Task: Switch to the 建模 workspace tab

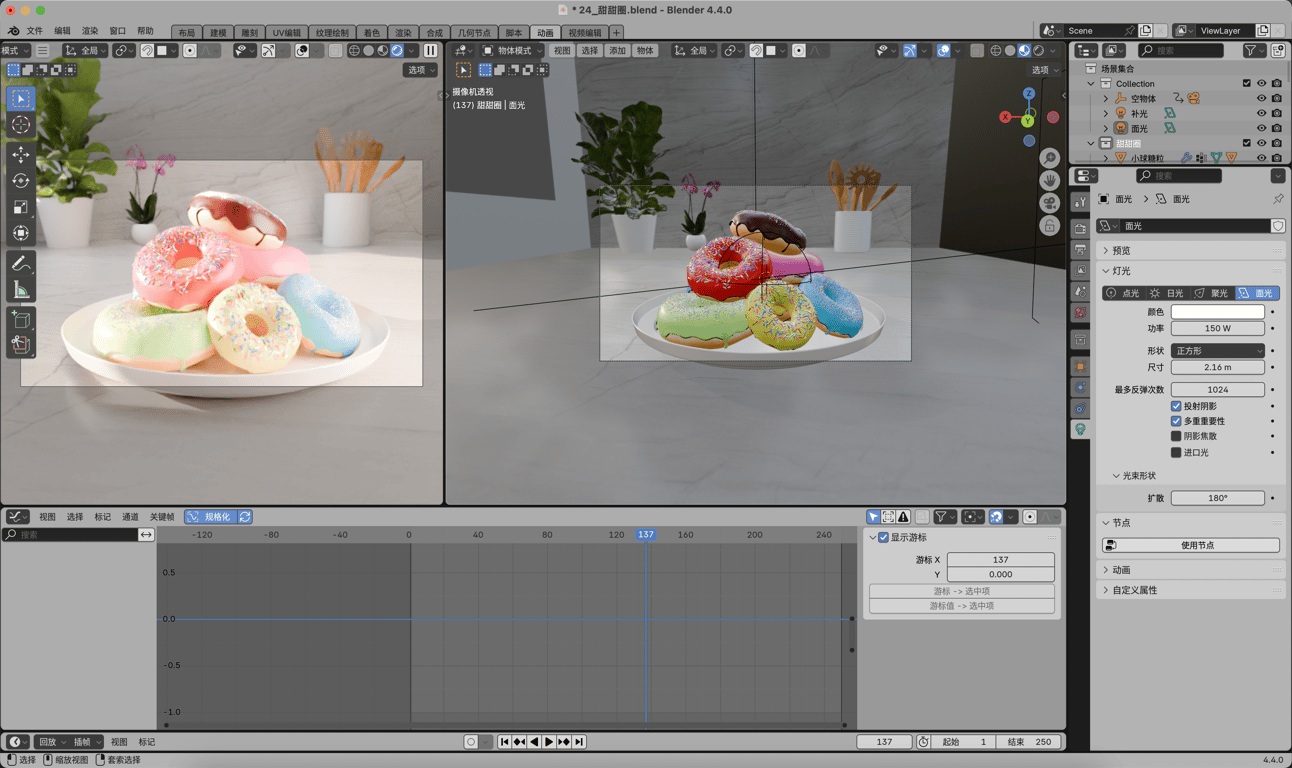Action: pos(217,33)
